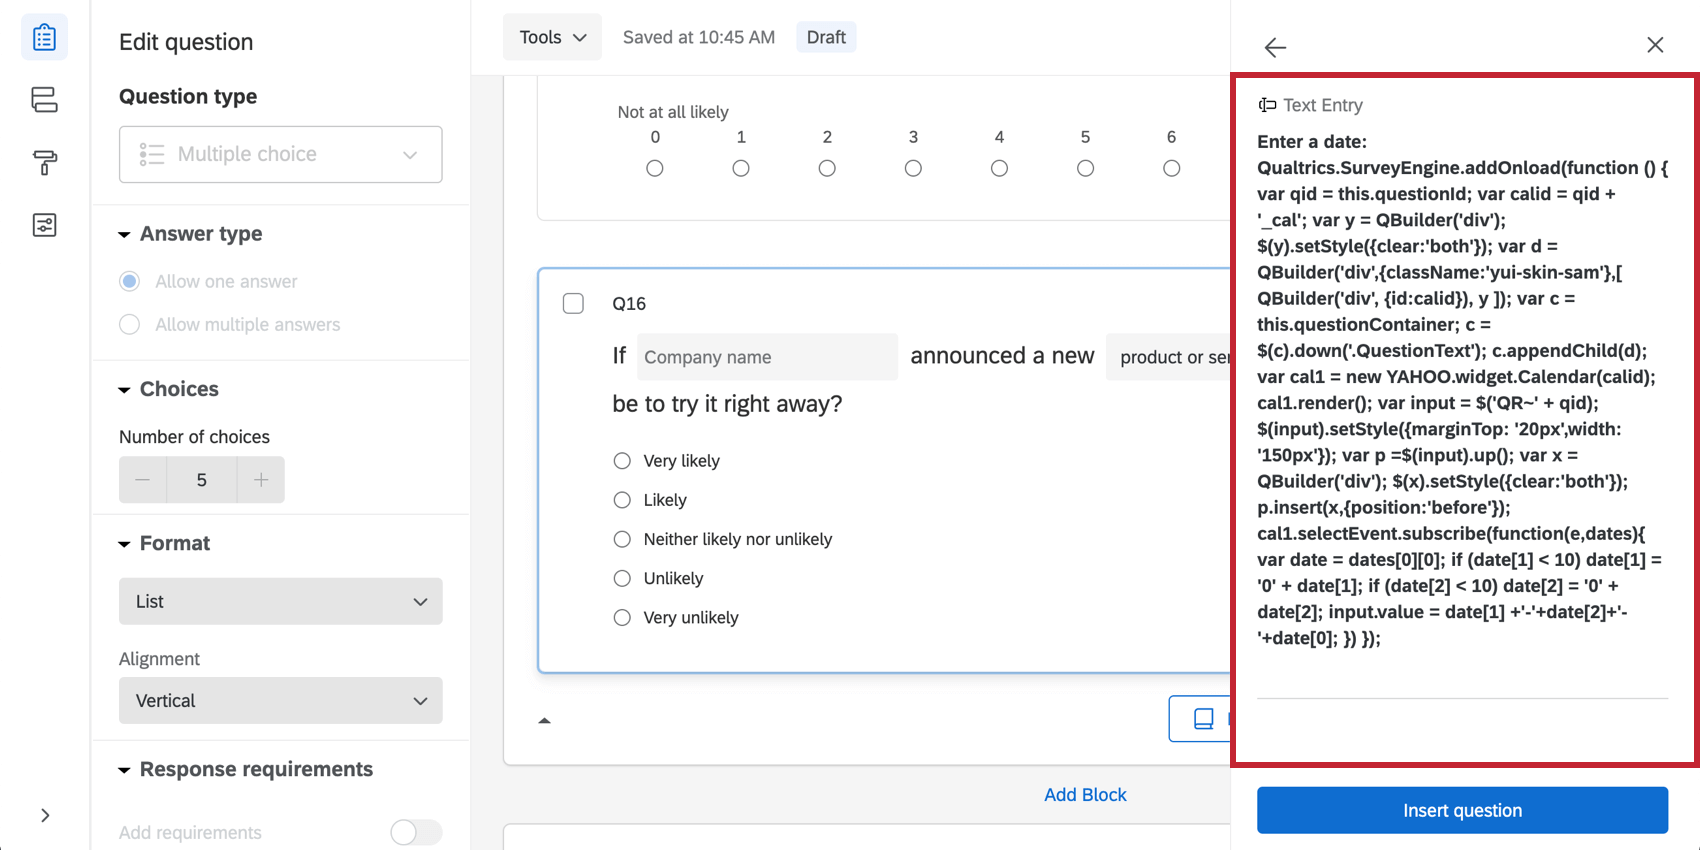This screenshot has height=850, width=1700.
Task: Click the library icon button below Q16
Action: (x=1203, y=718)
